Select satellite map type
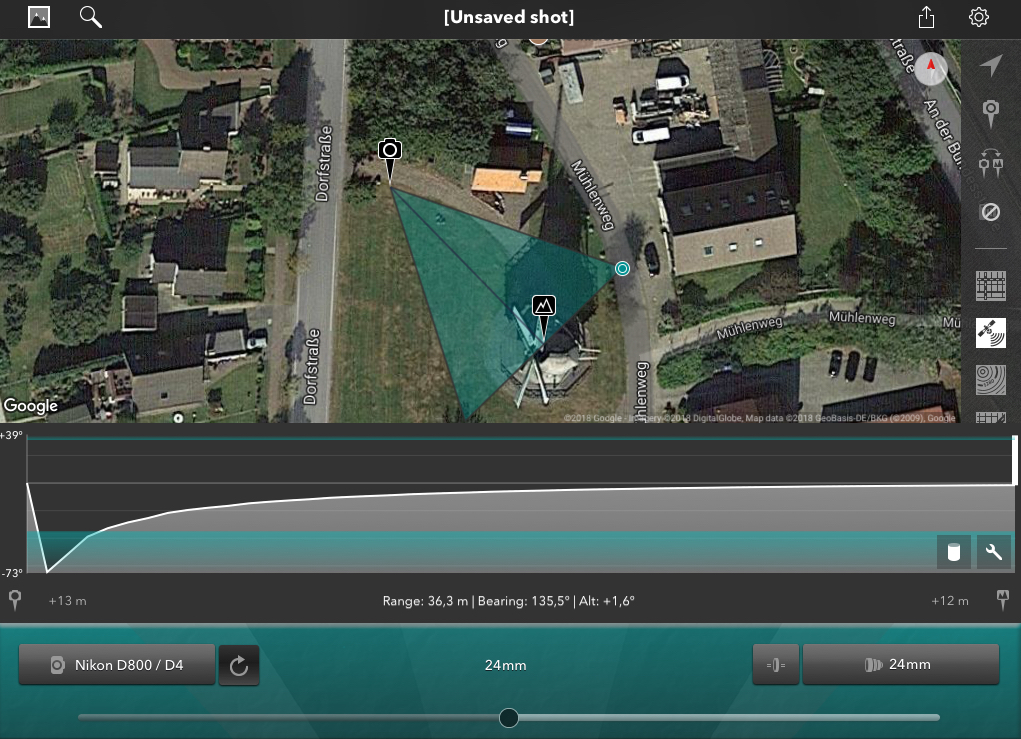 coord(990,333)
